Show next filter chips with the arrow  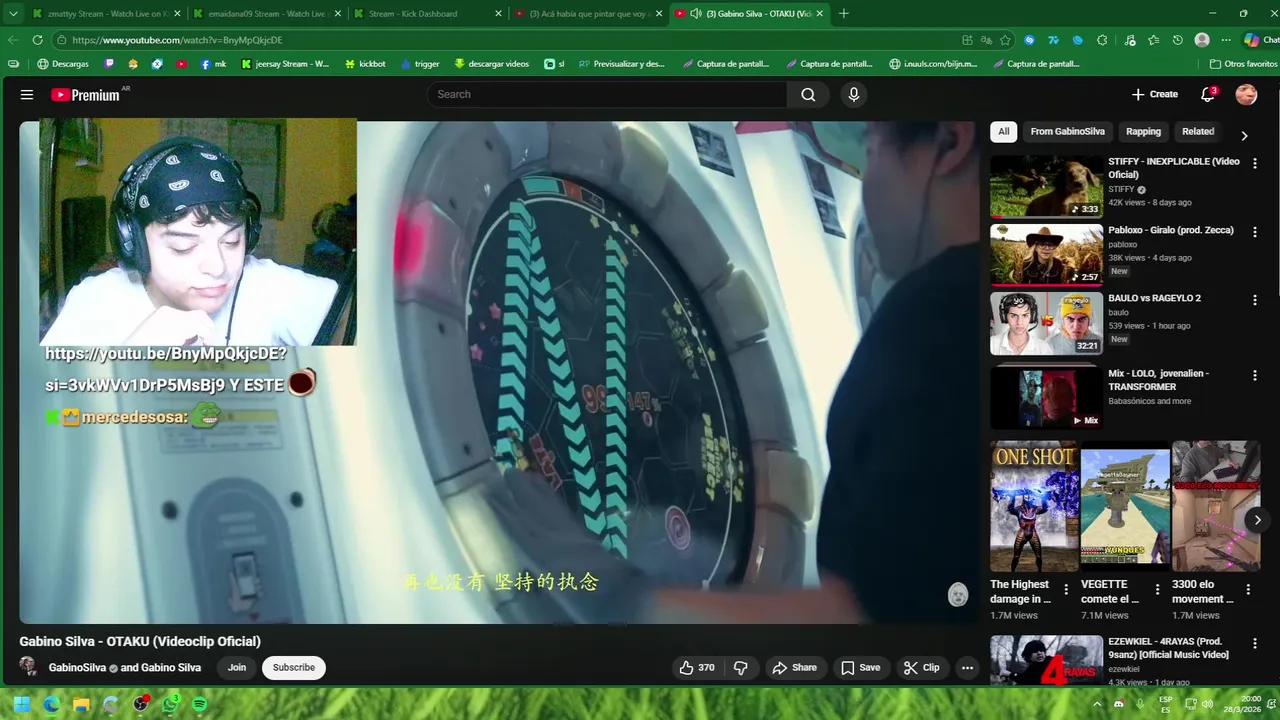(1244, 136)
